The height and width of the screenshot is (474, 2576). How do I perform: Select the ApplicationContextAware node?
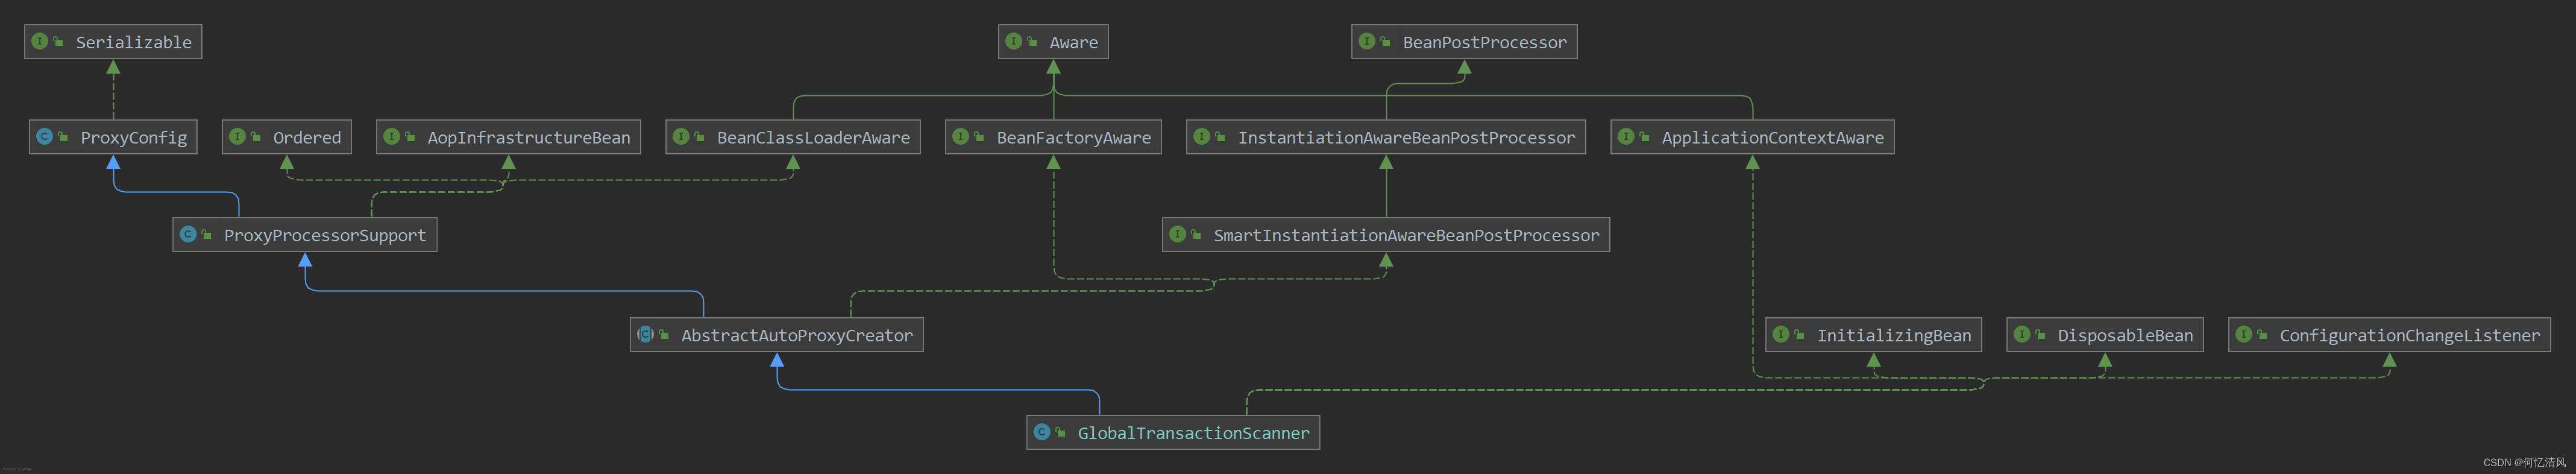1752,137
